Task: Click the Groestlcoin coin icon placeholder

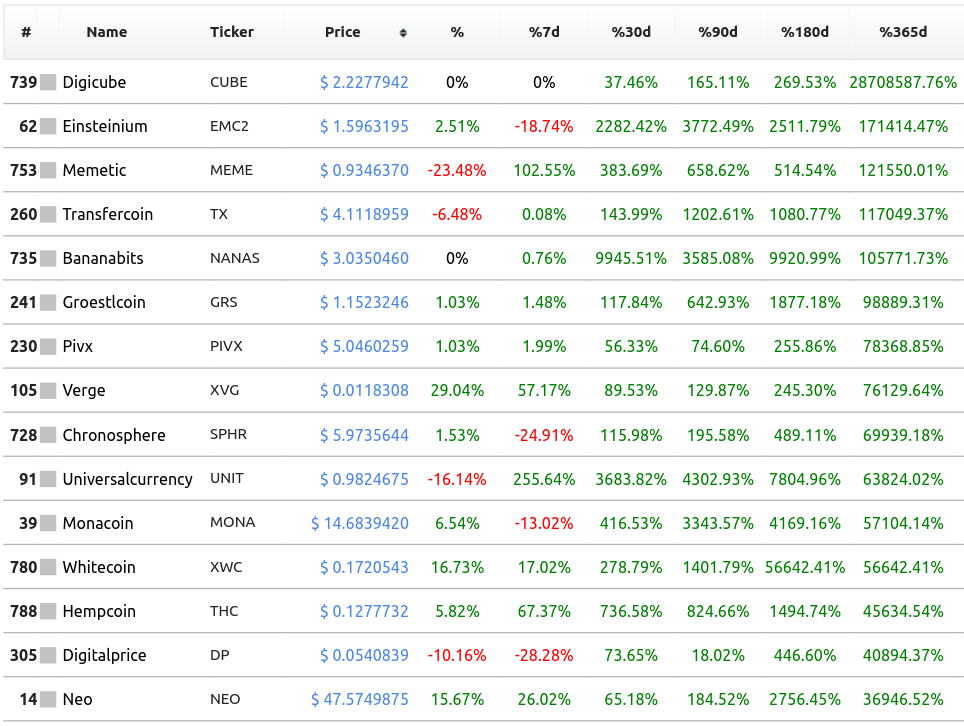Action: pyautogui.click(x=48, y=302)
